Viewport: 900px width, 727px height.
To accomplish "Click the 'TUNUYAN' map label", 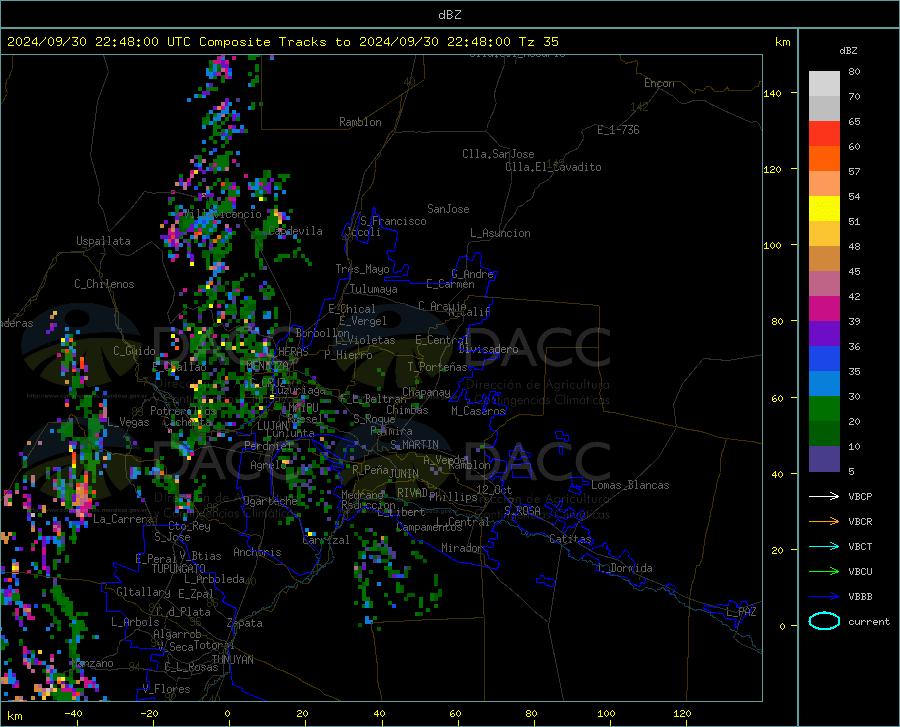I will pyautogui.click(x=232, y=660).
